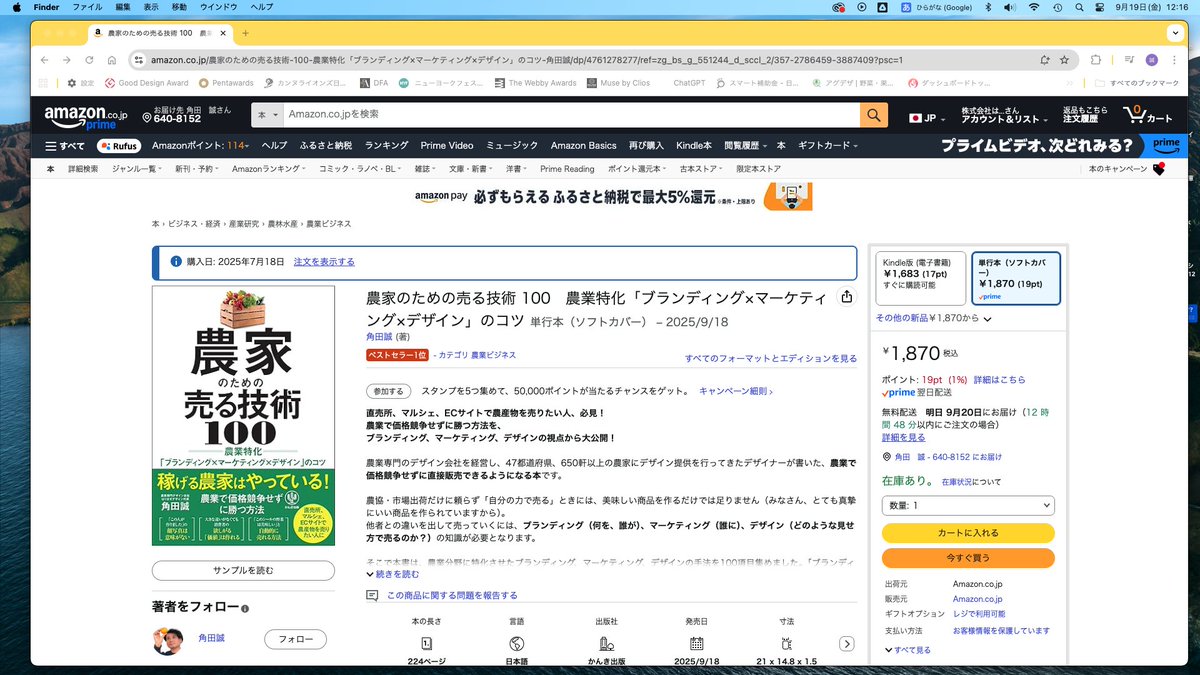Click 返品もこちら 注文履歴
Screen dimensions: 1200x675
coord(1085,115)
